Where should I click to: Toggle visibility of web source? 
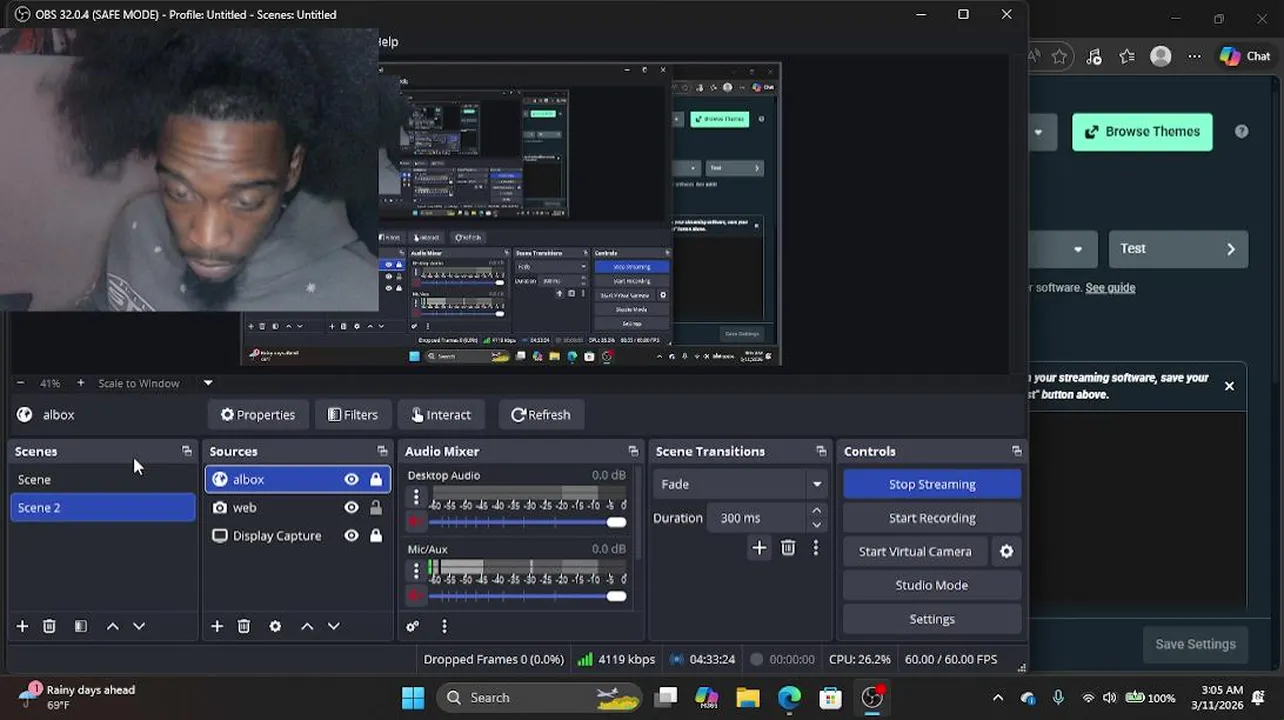pyautogui.click(x=351, y=507)
